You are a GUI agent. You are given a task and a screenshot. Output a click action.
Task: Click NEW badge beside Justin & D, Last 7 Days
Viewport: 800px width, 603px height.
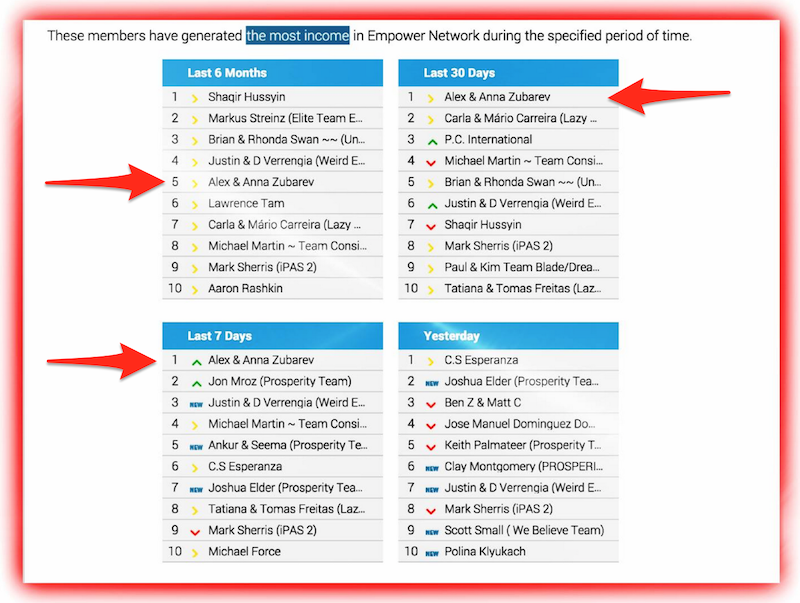(196, 405)
